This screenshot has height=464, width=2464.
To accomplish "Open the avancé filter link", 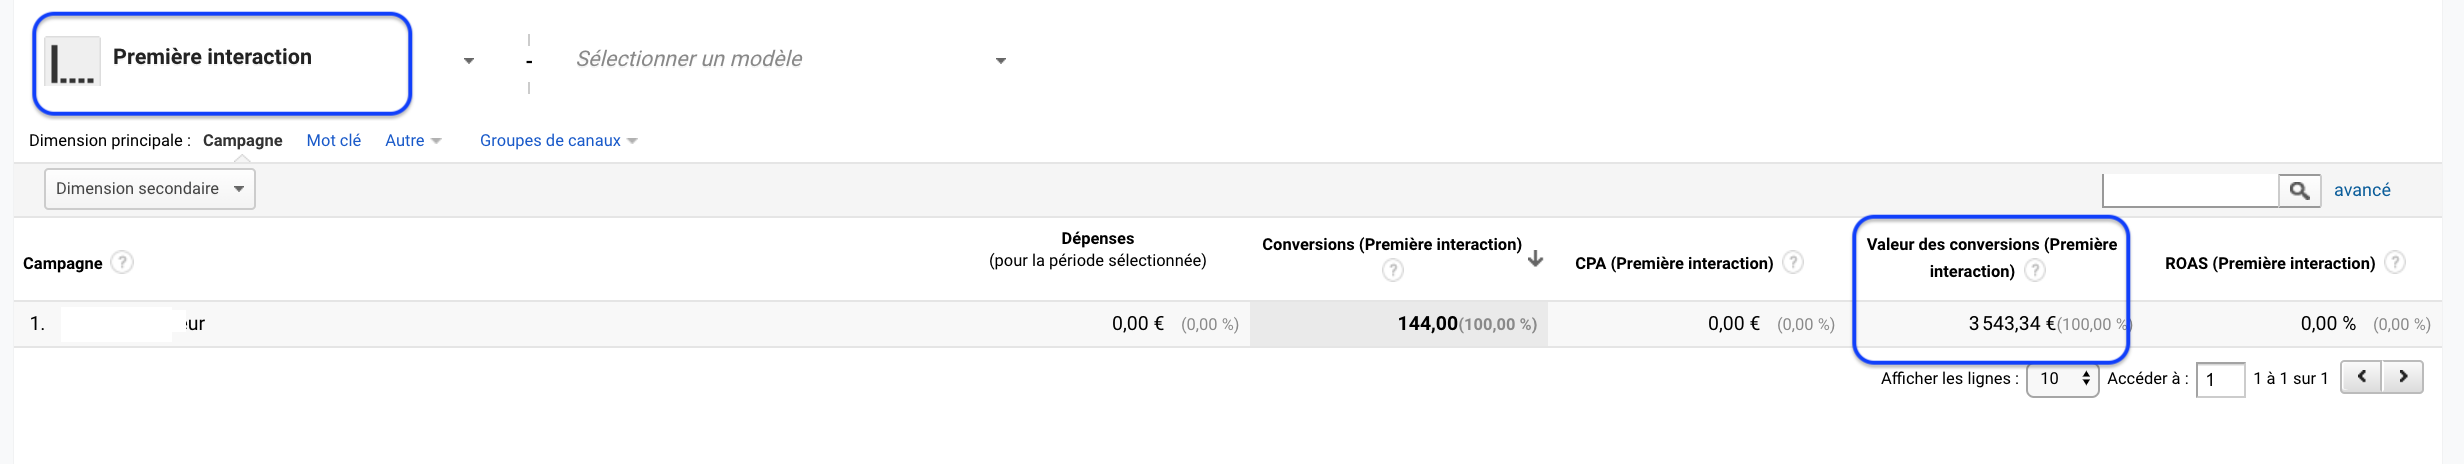I will click(x=2362, y=190).
